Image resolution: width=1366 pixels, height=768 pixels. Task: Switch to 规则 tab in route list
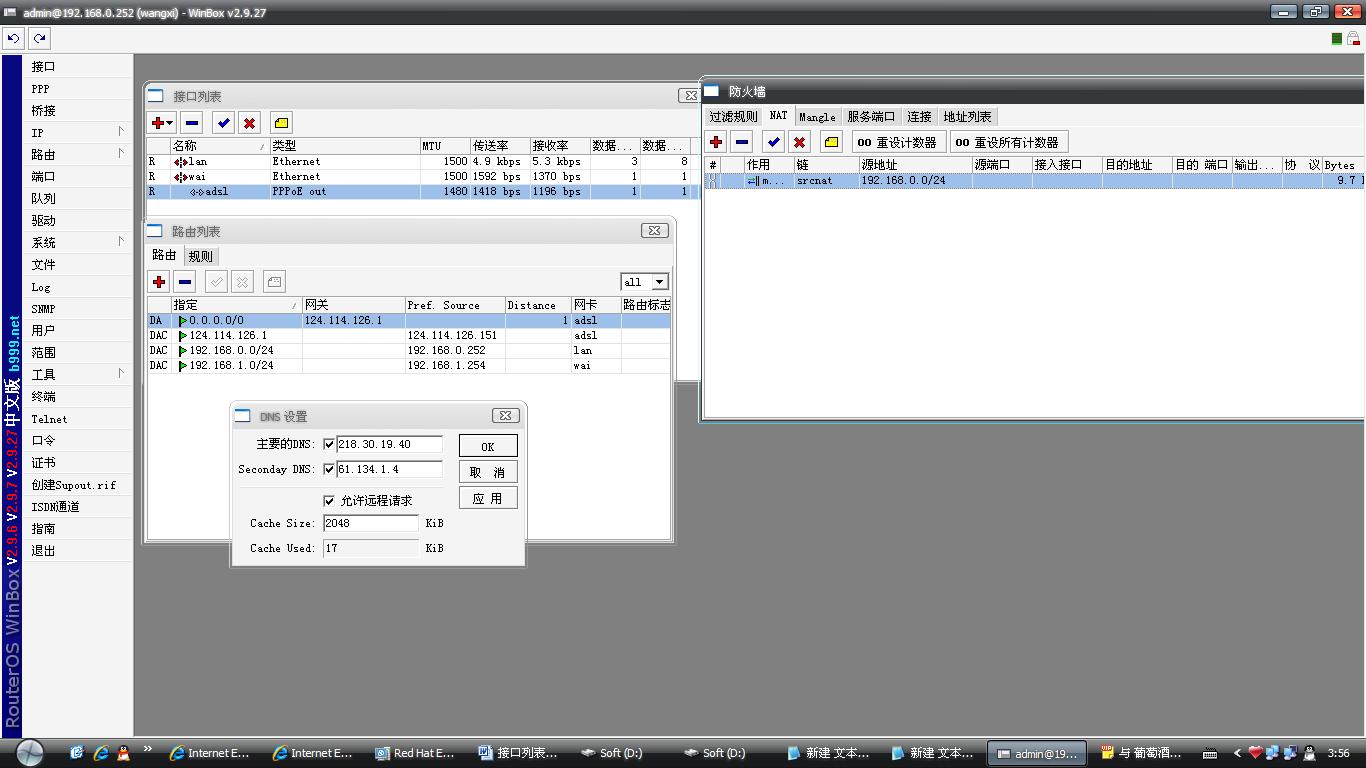pos(200,256)
